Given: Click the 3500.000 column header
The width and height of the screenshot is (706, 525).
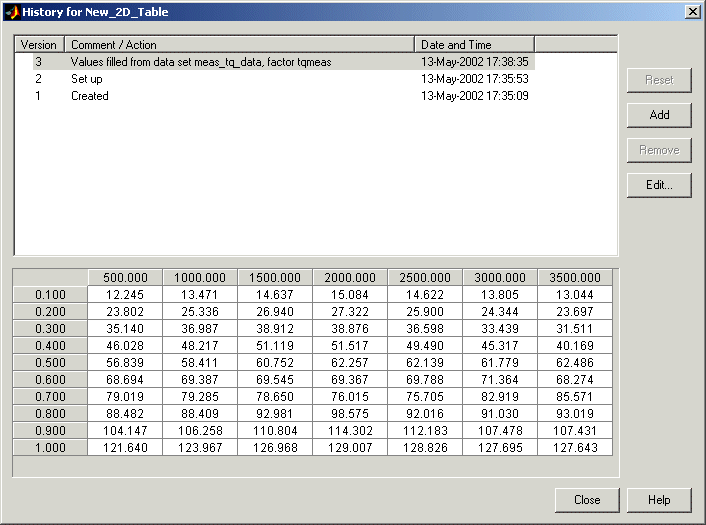Looking at the screenshot, I should click(x=575, y=277).
